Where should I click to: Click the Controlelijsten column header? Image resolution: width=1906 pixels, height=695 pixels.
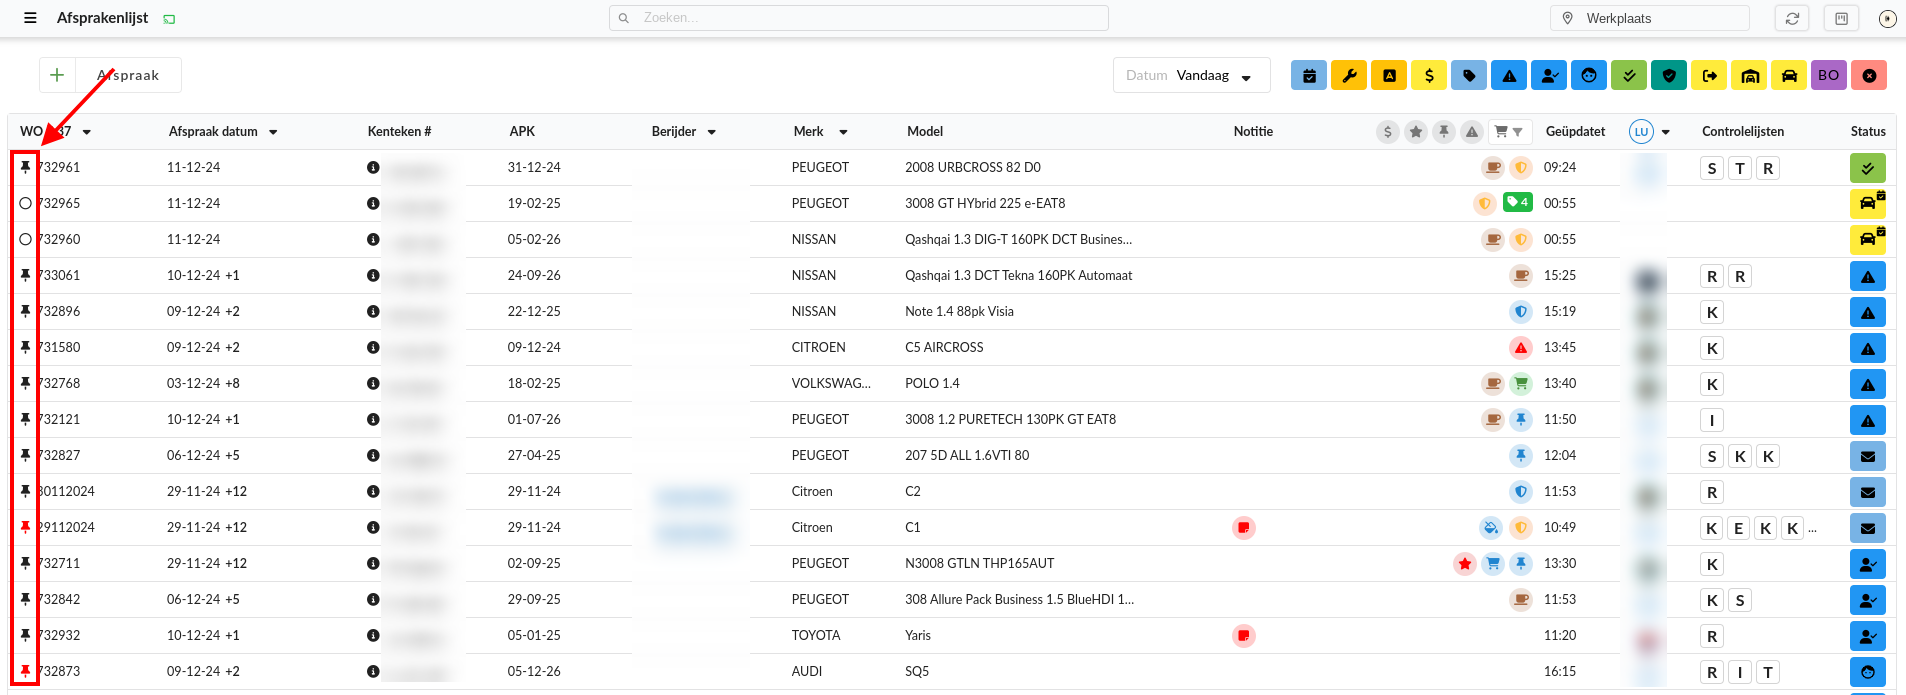[1742, 131]
